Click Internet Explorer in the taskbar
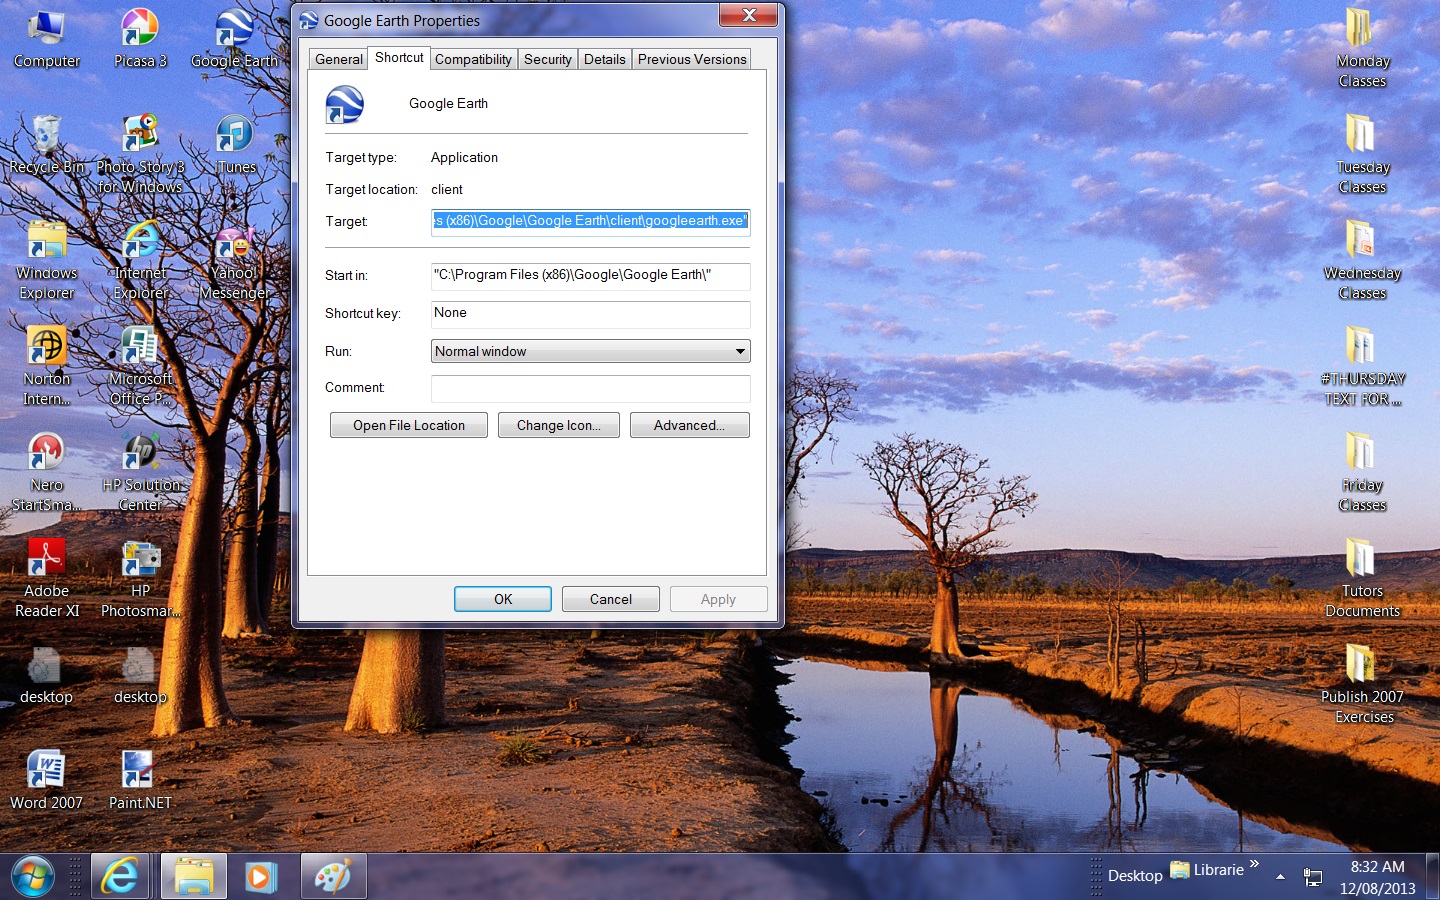 [x=120, y=877]
